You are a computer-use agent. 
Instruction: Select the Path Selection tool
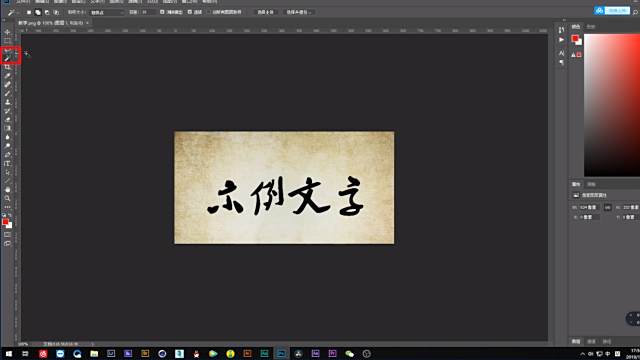7,172
